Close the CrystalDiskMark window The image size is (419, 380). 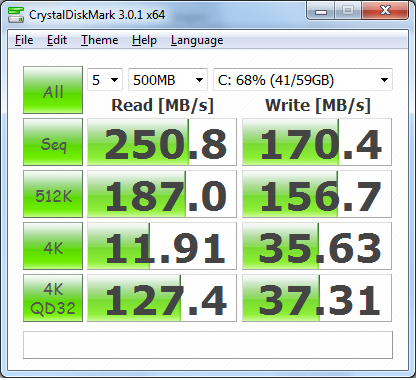click(385, 11)
